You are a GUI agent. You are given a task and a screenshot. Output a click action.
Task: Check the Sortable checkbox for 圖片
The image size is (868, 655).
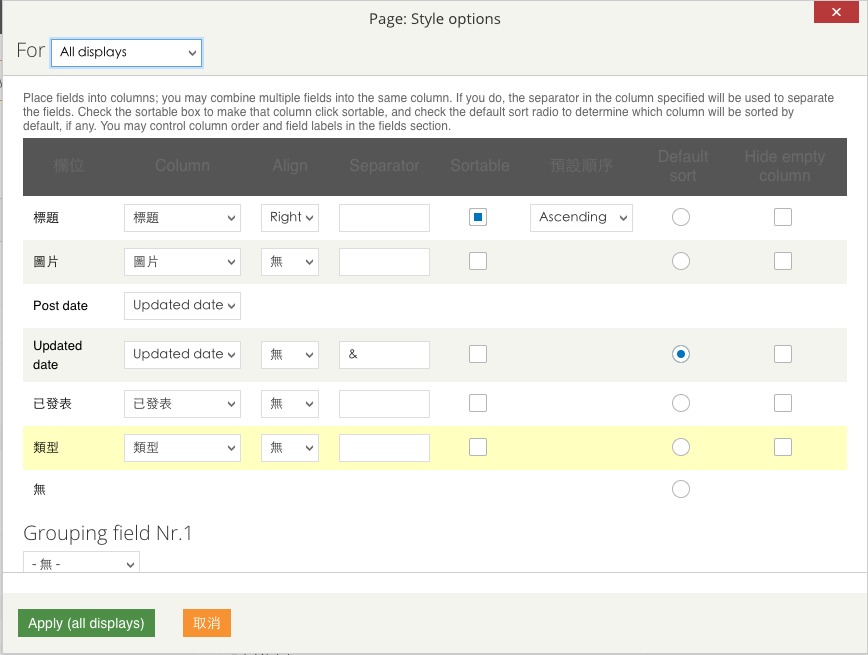tap(478, 261)
